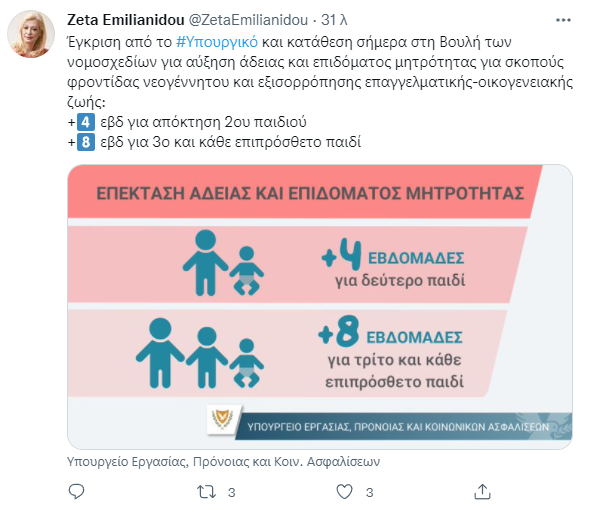Click the like count 3
Viewport: 589px width, 513px height.
[369, 492]
